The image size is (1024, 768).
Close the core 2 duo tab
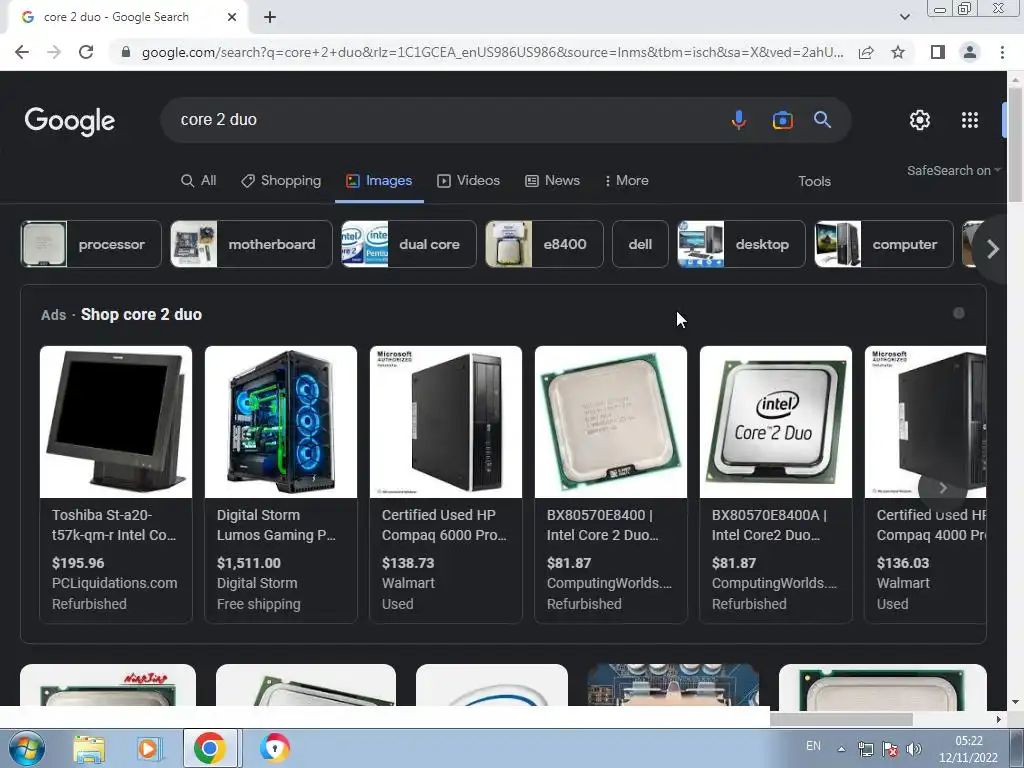tap(232, 18)
